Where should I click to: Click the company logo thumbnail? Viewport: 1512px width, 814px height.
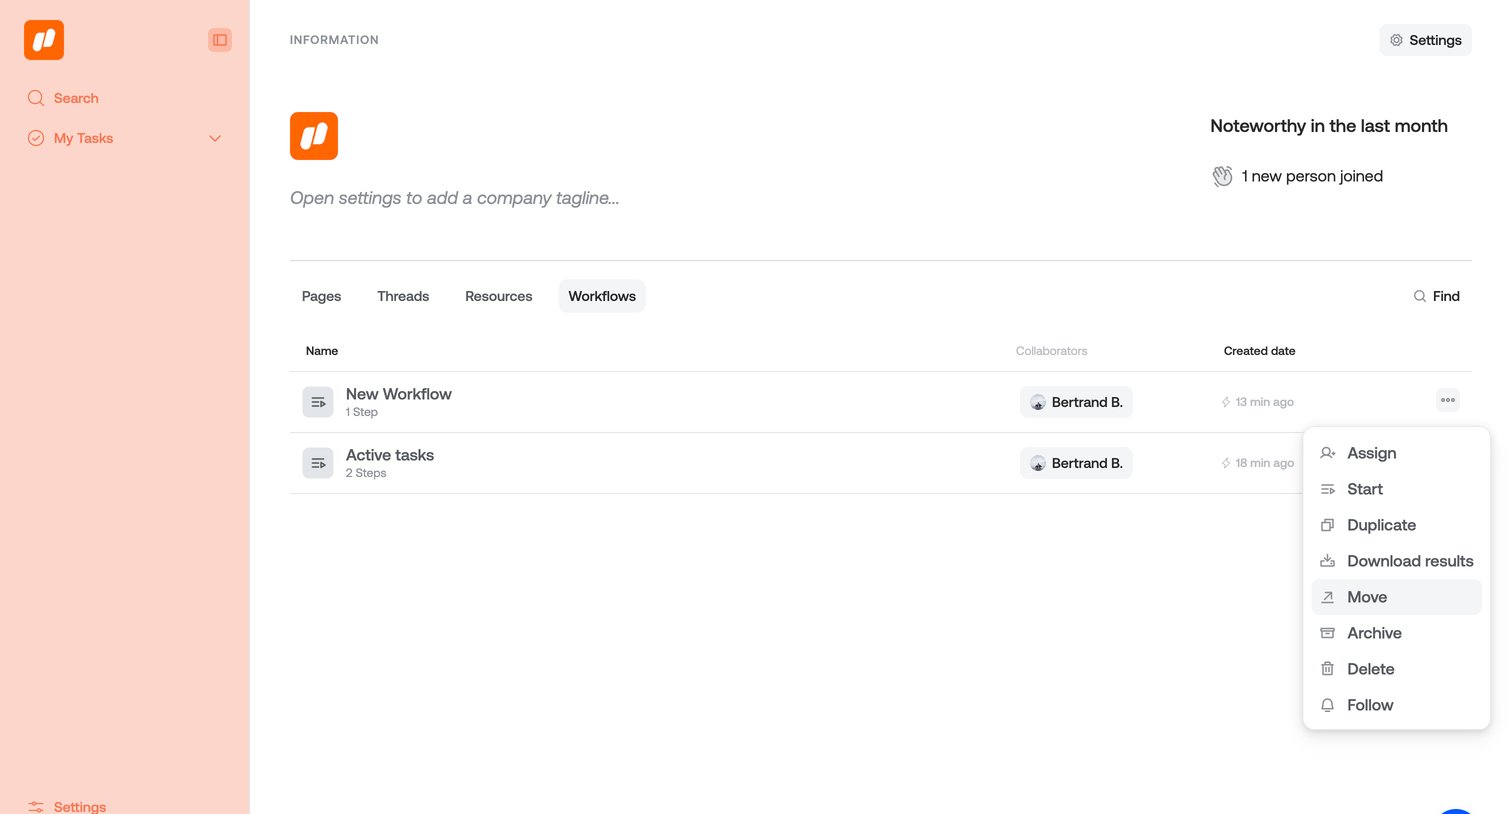click(314, 136)
